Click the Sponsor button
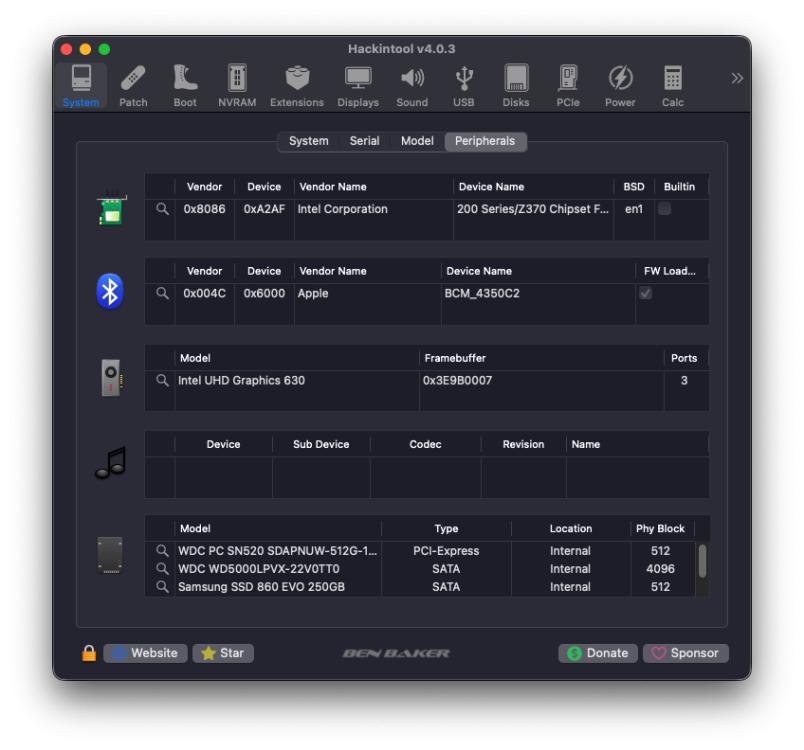 click(x=686, y=654)
